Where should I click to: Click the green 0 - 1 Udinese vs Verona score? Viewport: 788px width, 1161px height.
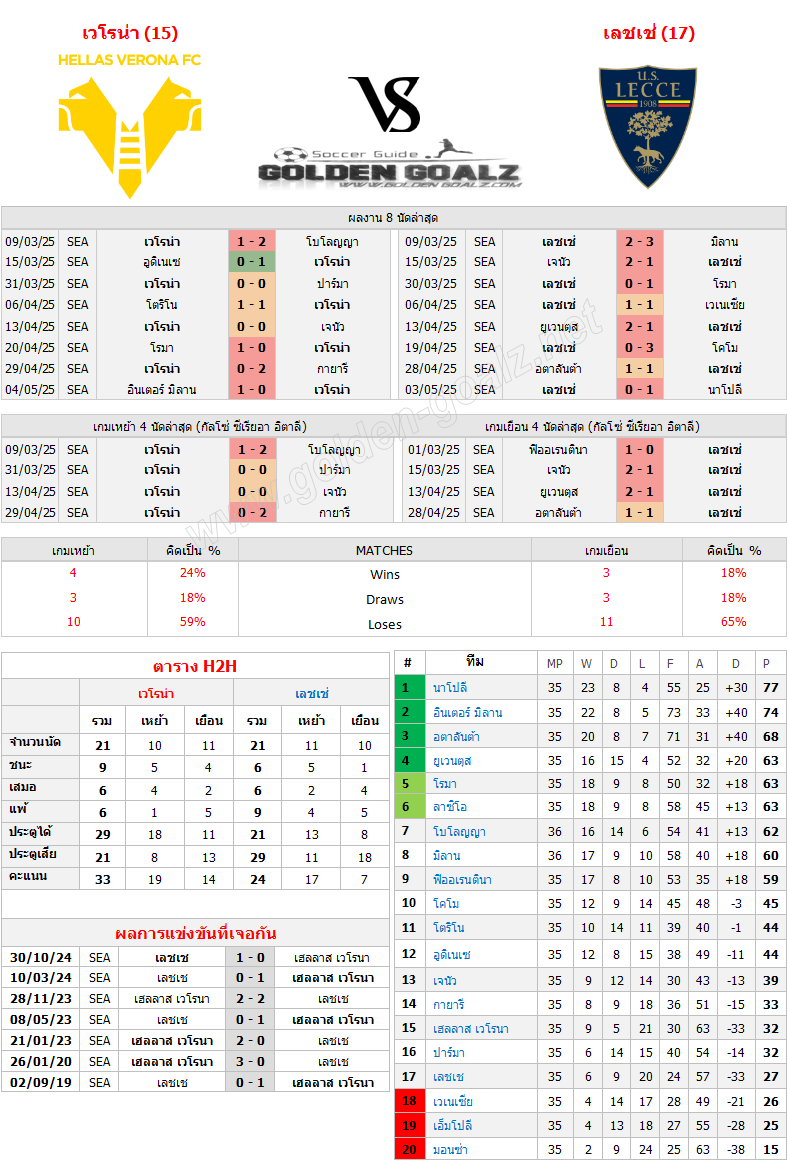[252, 262]
